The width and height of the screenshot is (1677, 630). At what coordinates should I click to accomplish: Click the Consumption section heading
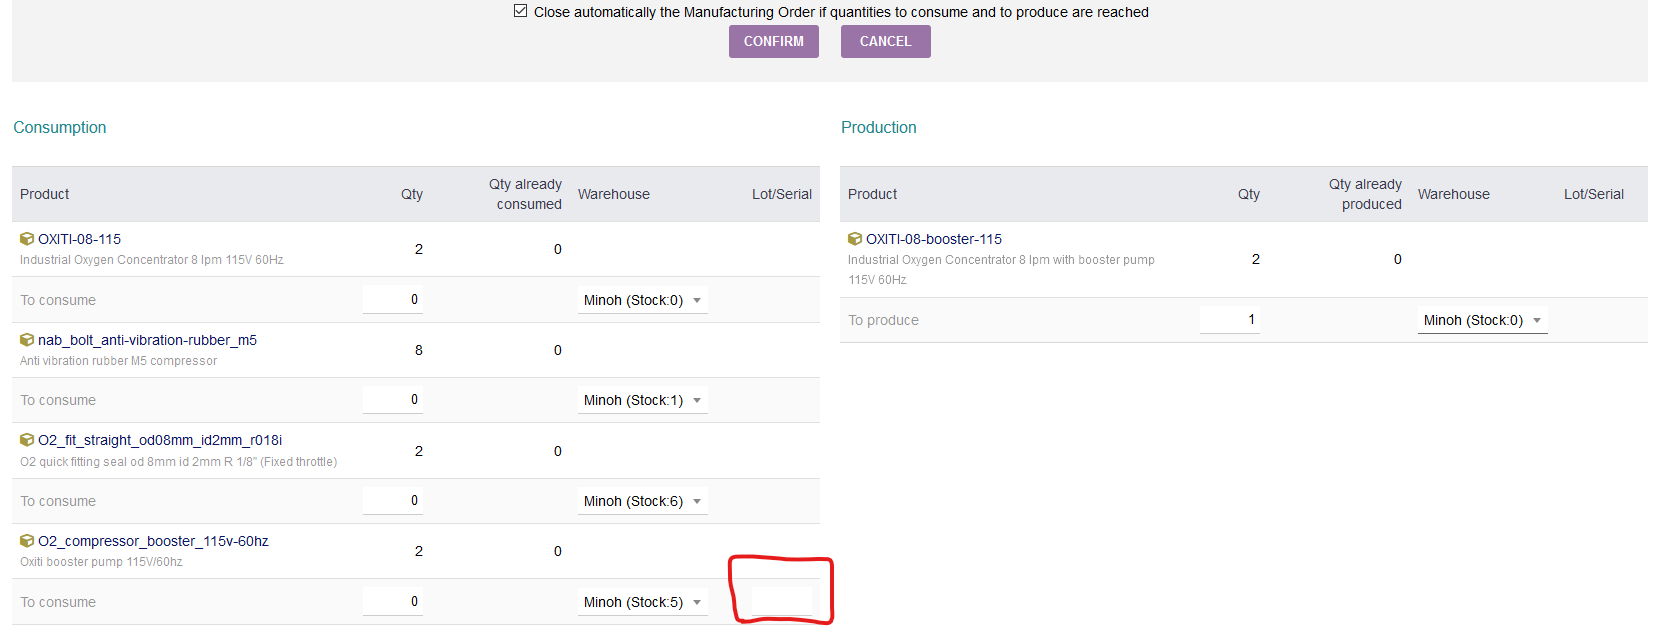pyautogui.click(x=60, y=127)
